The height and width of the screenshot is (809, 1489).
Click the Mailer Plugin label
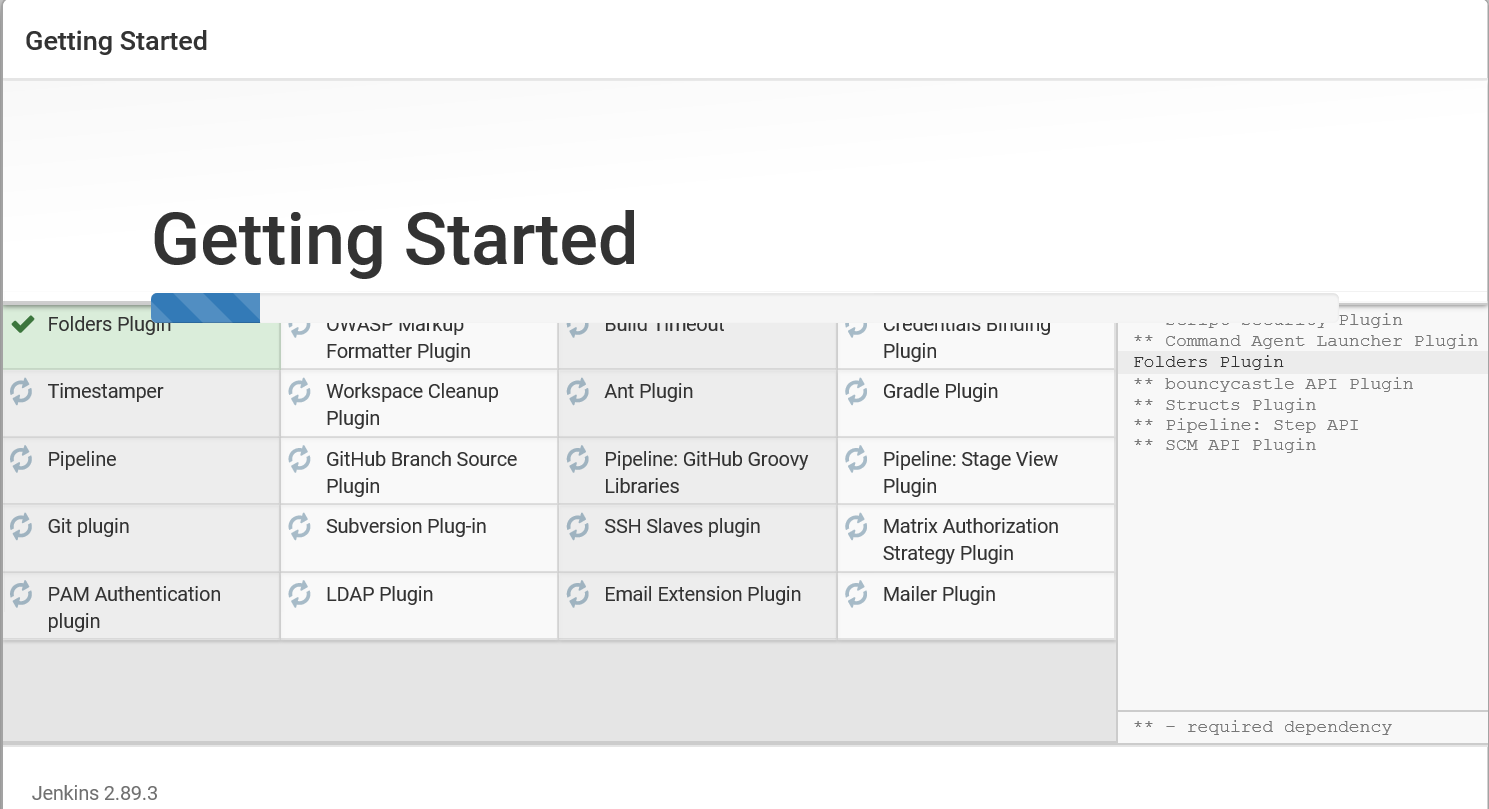tap(939, 595)
